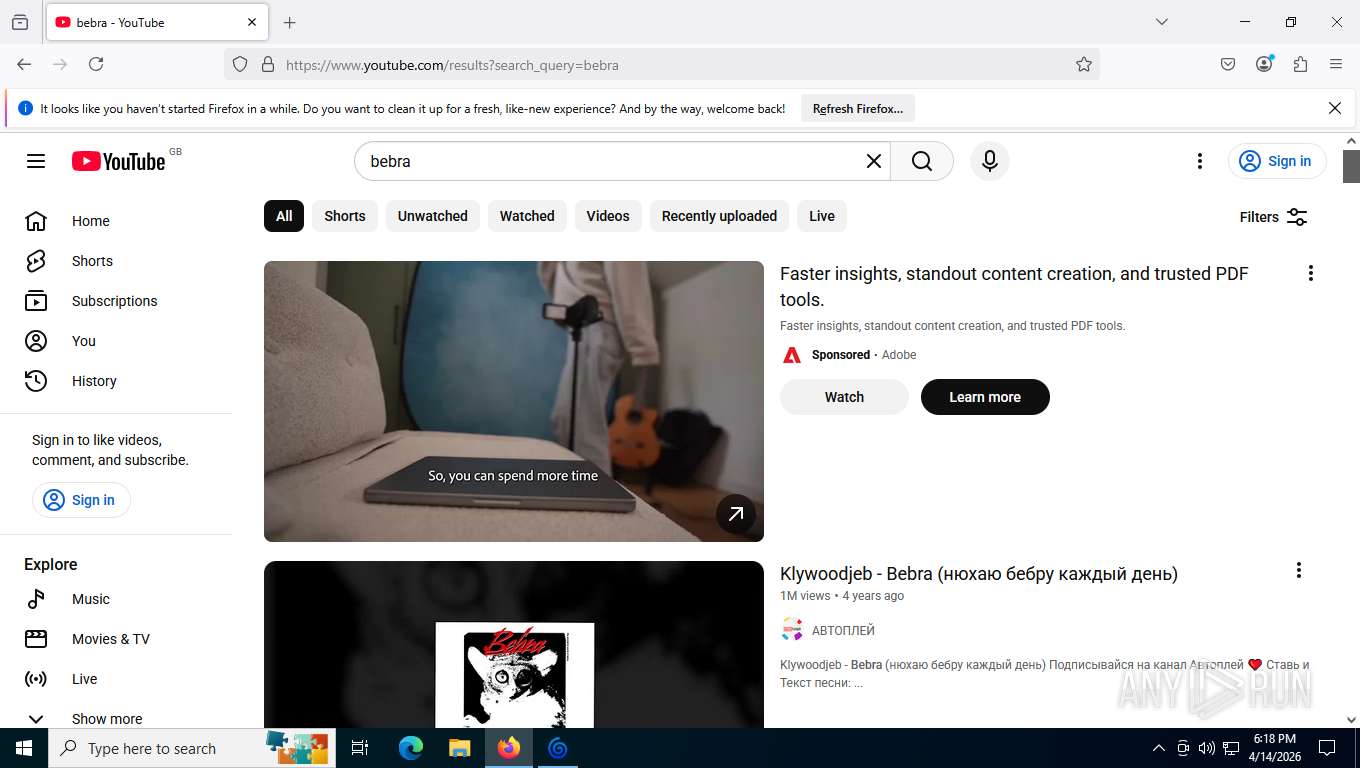
Task: Click the Watch button on ad
Action: point(844,397)
